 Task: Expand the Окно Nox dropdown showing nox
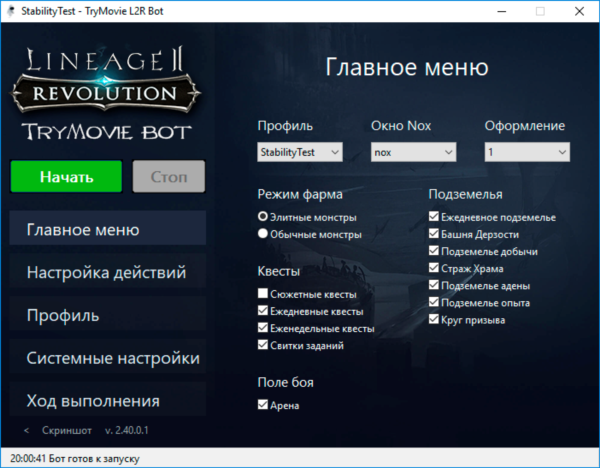tap(414, 152)
